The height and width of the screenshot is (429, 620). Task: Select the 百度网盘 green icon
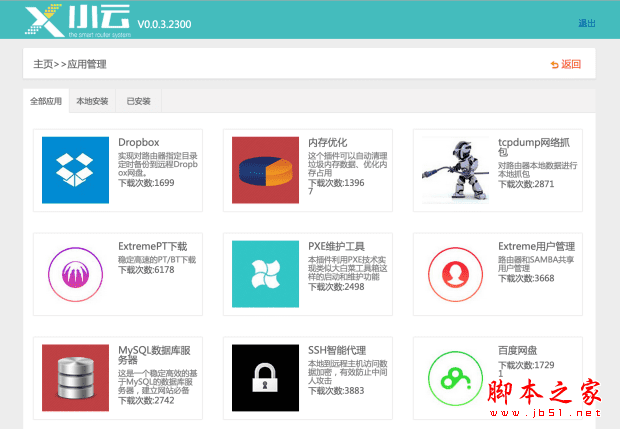455,378
